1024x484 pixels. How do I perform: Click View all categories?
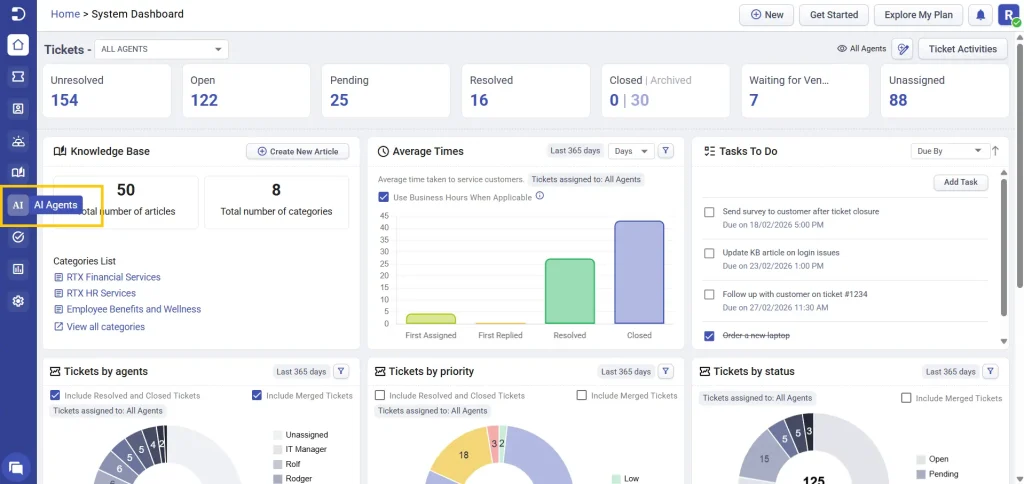pyautogui.click(x=105, y=327)
